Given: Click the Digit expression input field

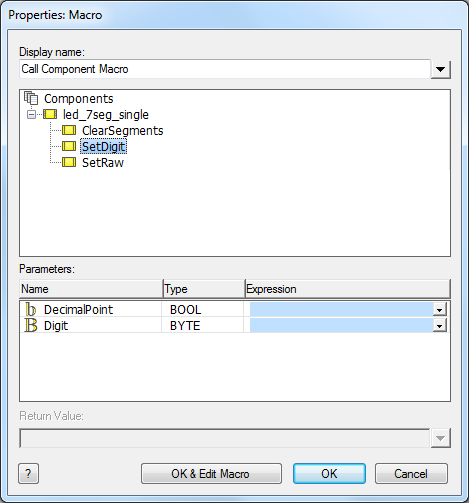Looking at the screenshot, I should tap(342, 326).
